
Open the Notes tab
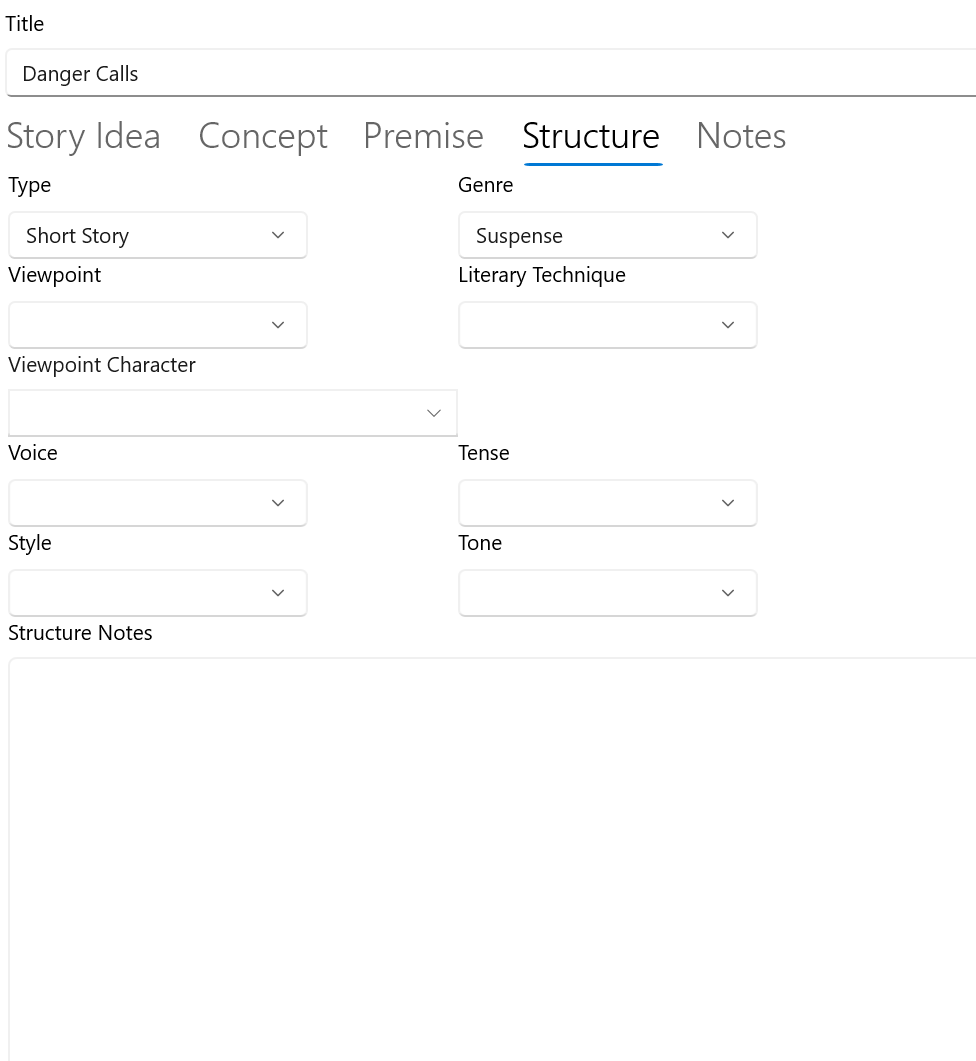click(x=741, y=137)
